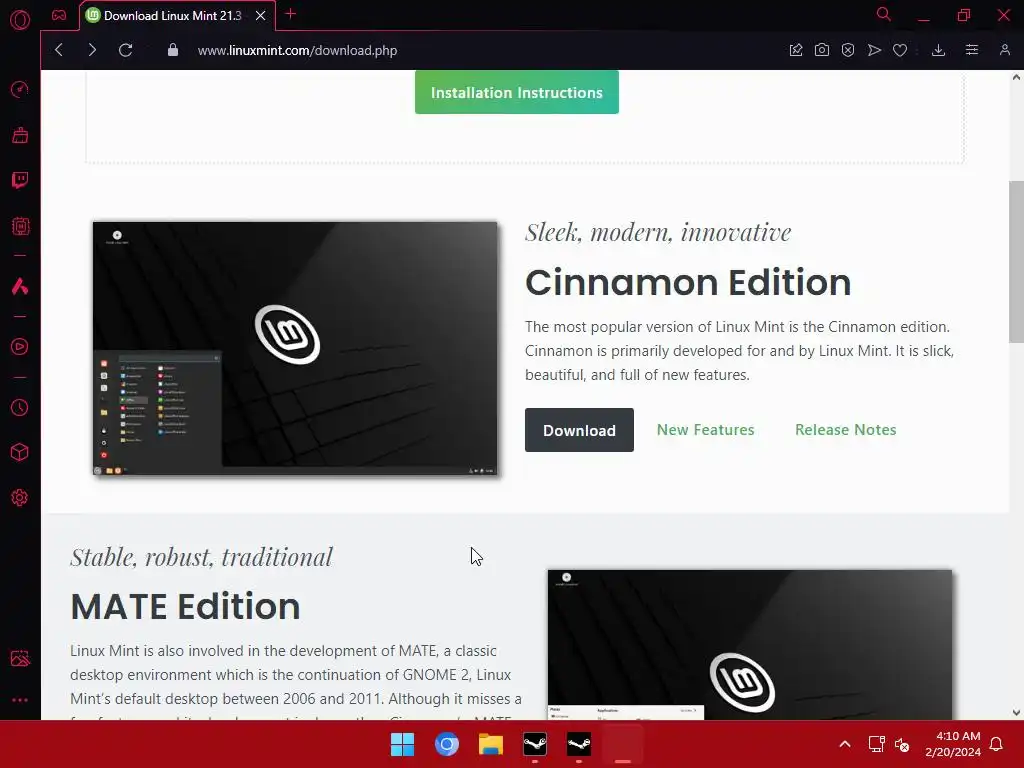Reload the Linux Mint download page
Image resolution: width=1024 pixels, height=768 pixels.
(x=125, y=50)
